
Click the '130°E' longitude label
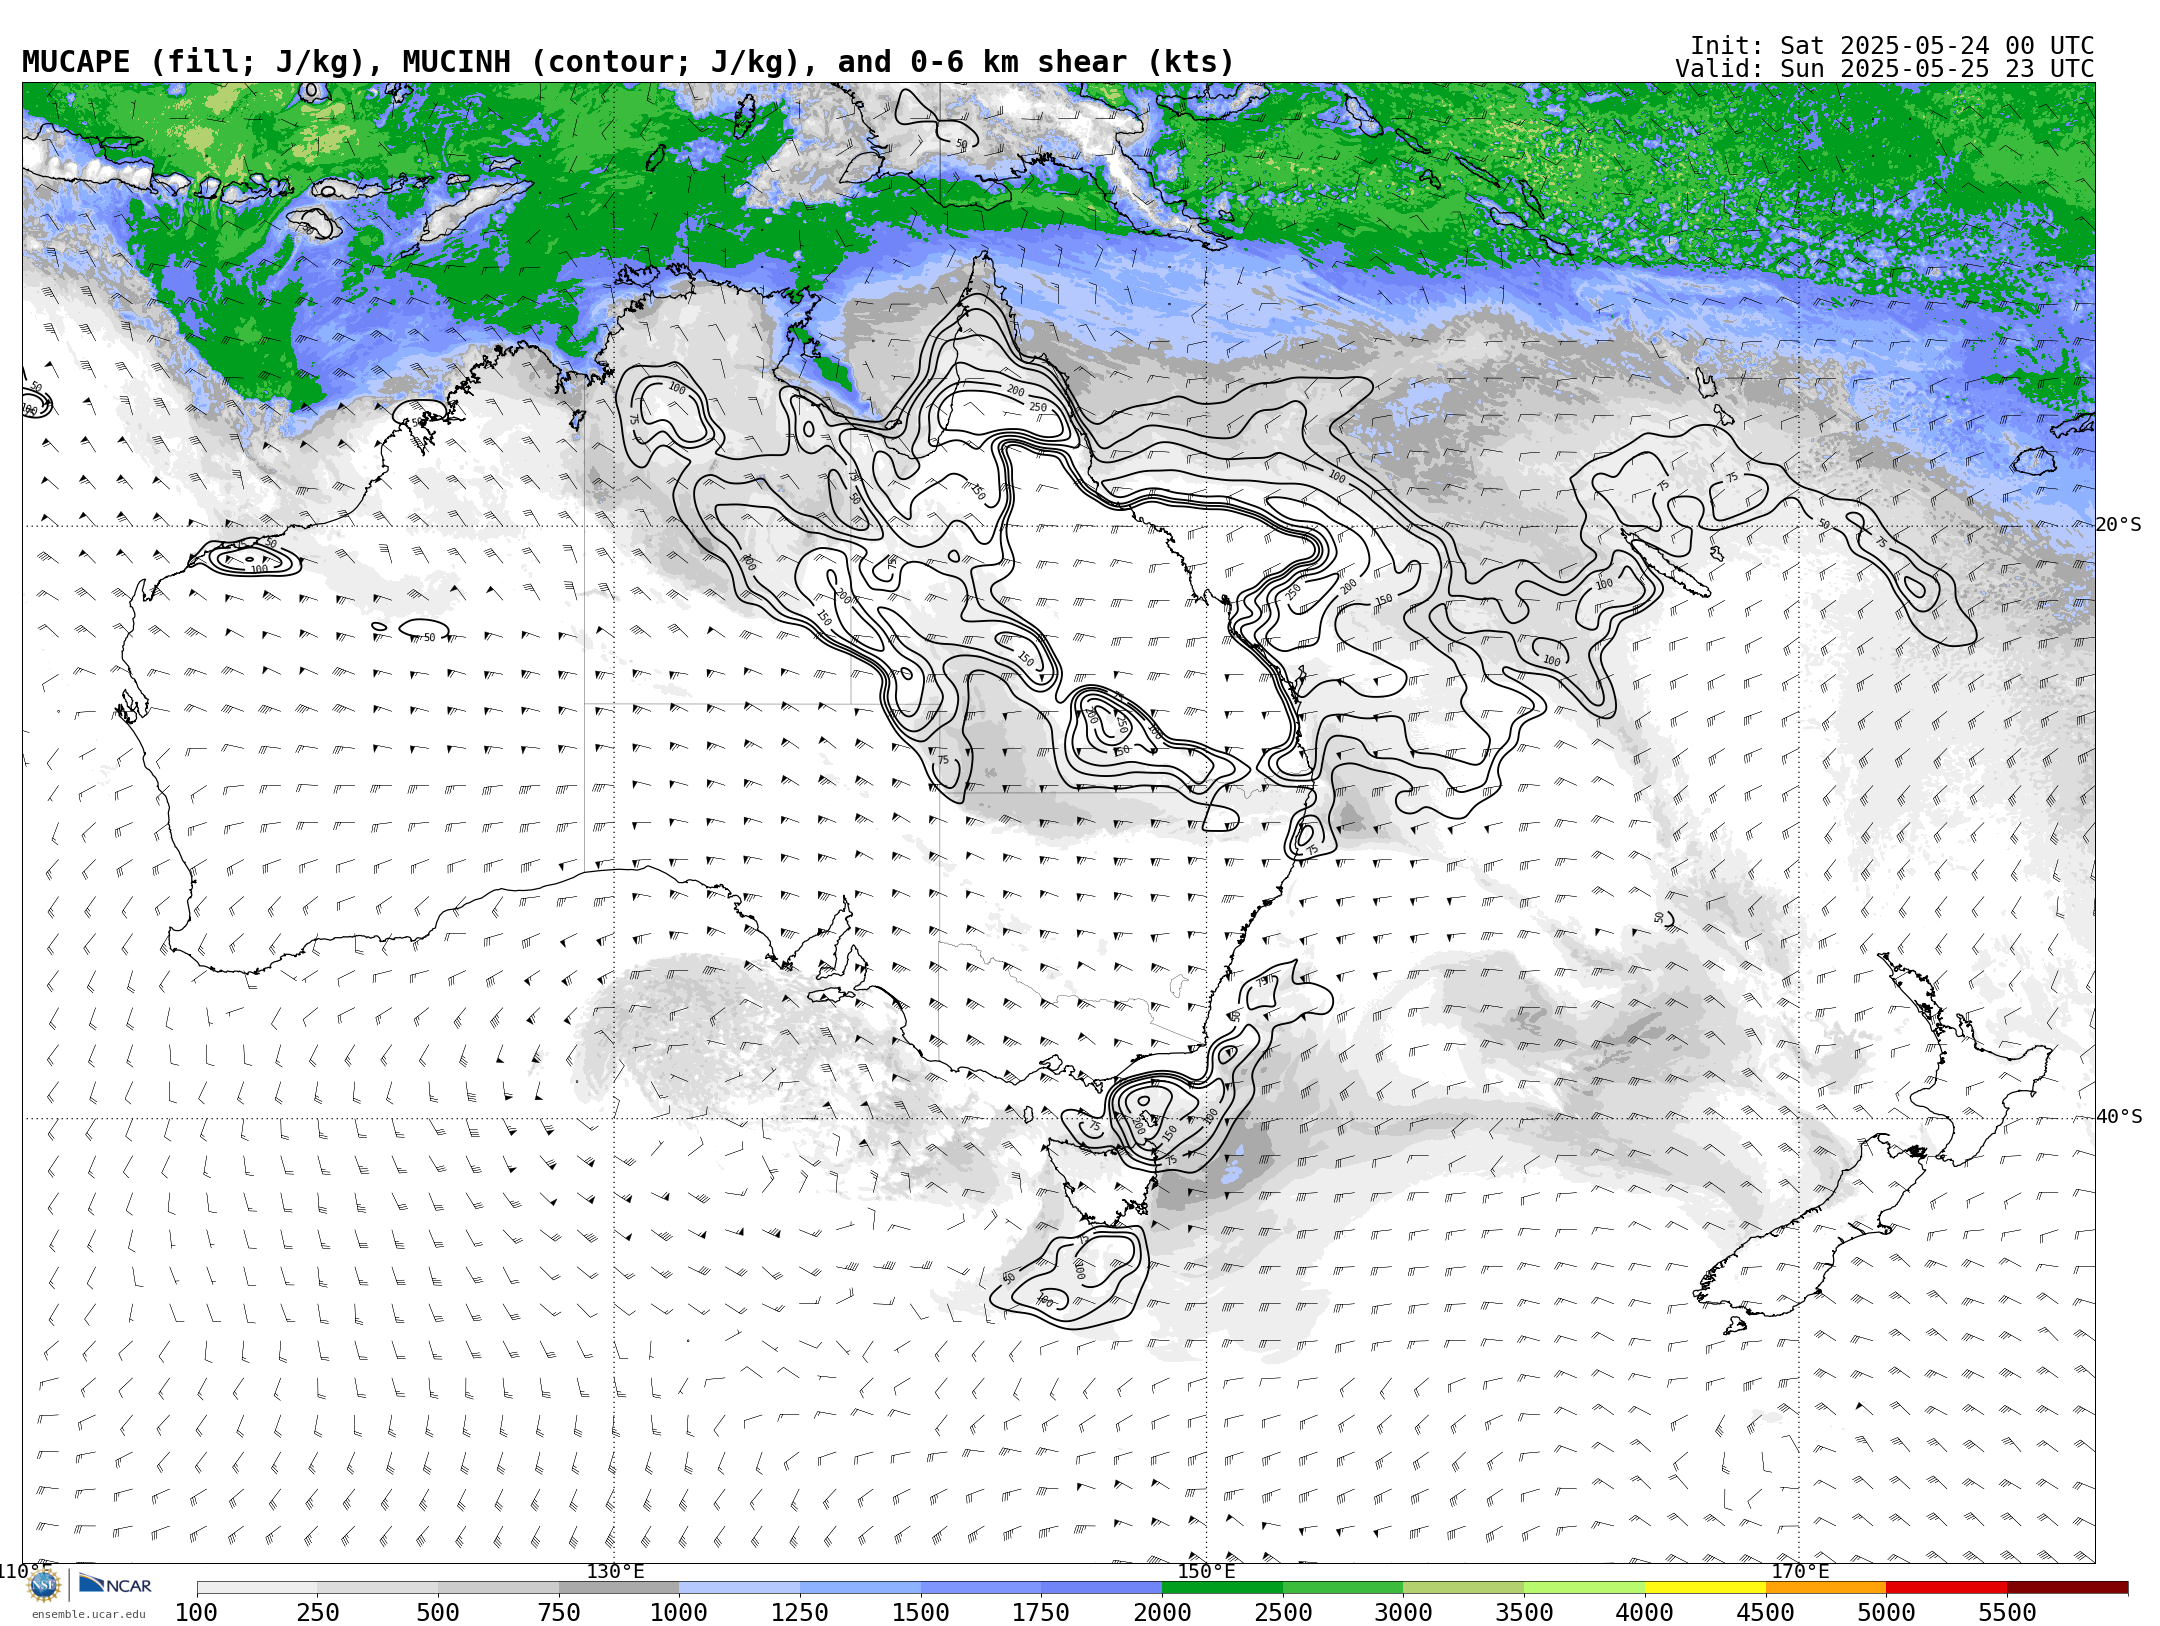point(615,1572)
